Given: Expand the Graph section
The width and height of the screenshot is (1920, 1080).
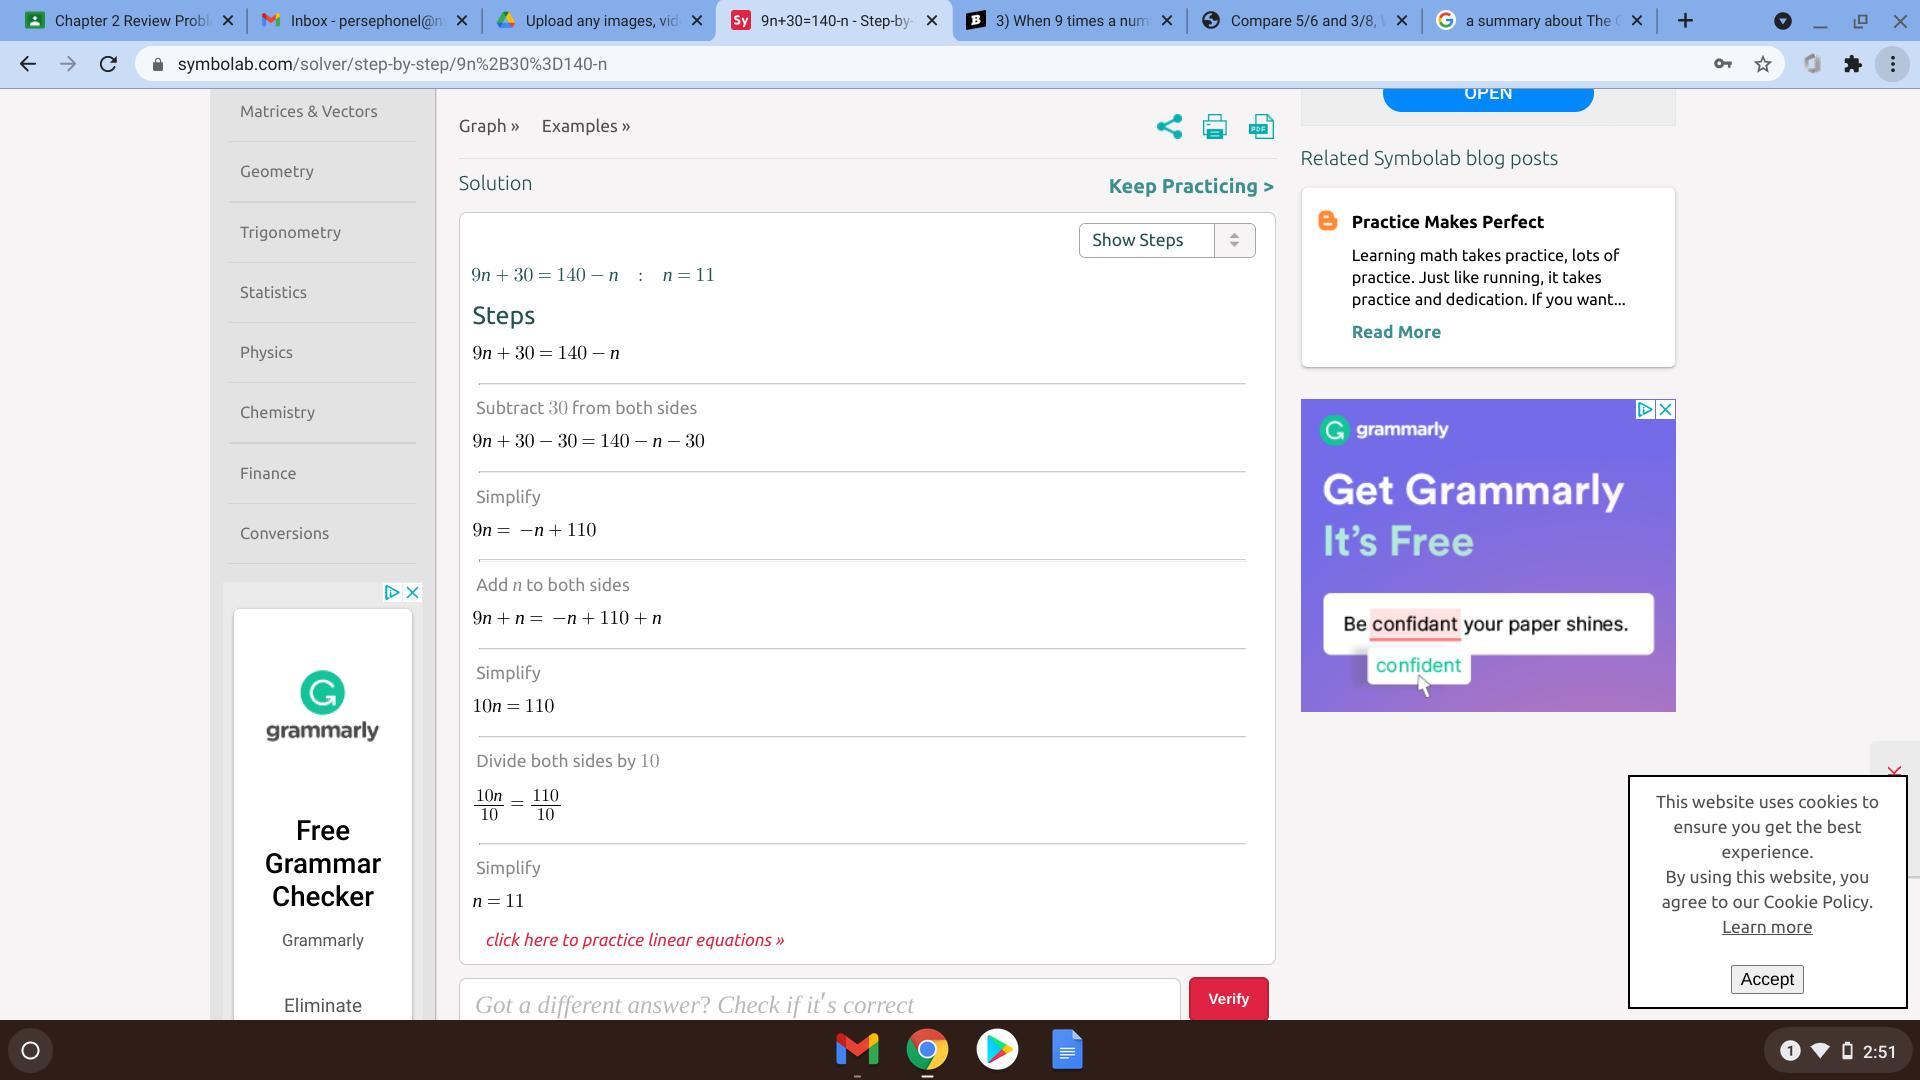Looking at the screenshot, I should [x=489, y=126].
